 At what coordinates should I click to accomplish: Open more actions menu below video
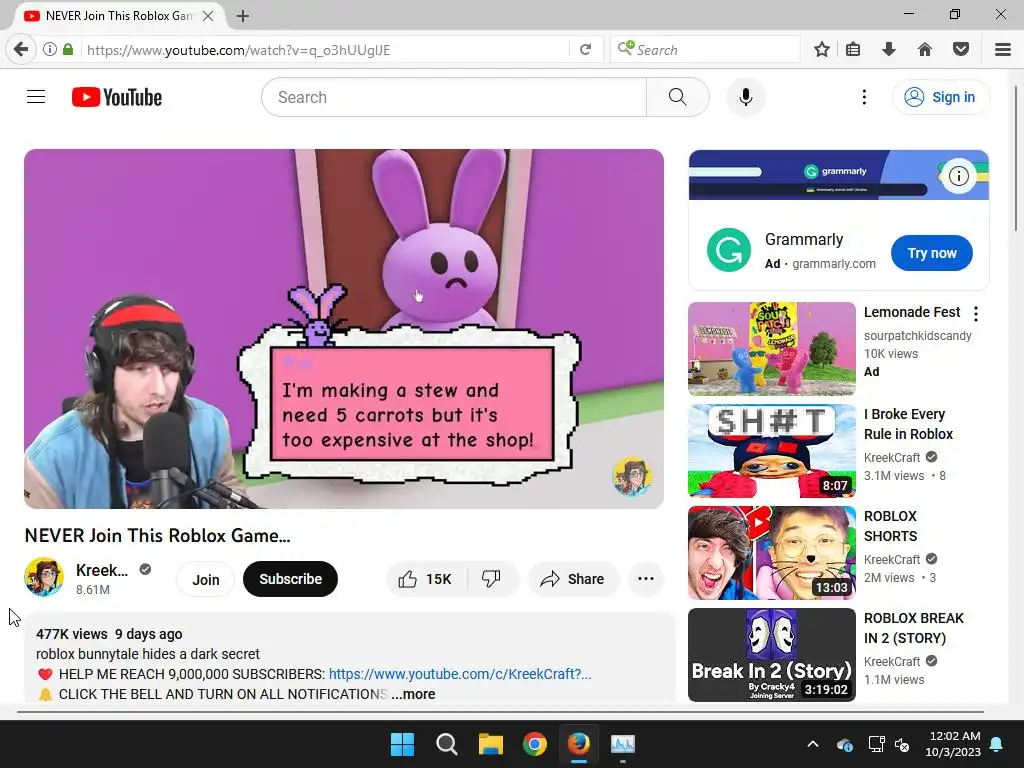tap(645, 579)
